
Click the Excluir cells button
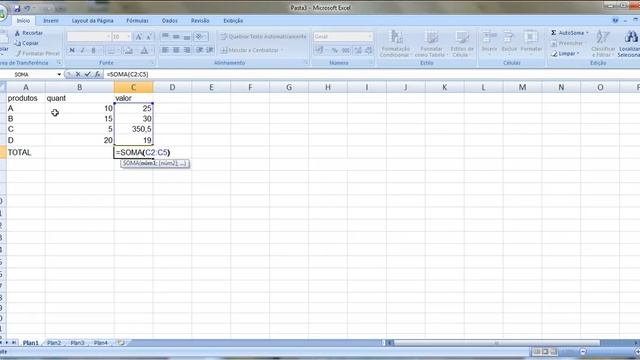pos(509,42)
